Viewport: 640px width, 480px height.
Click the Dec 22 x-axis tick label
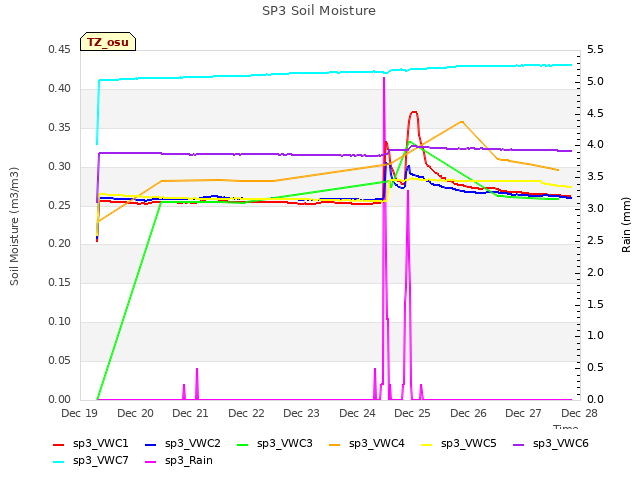(x=246, y=413)
